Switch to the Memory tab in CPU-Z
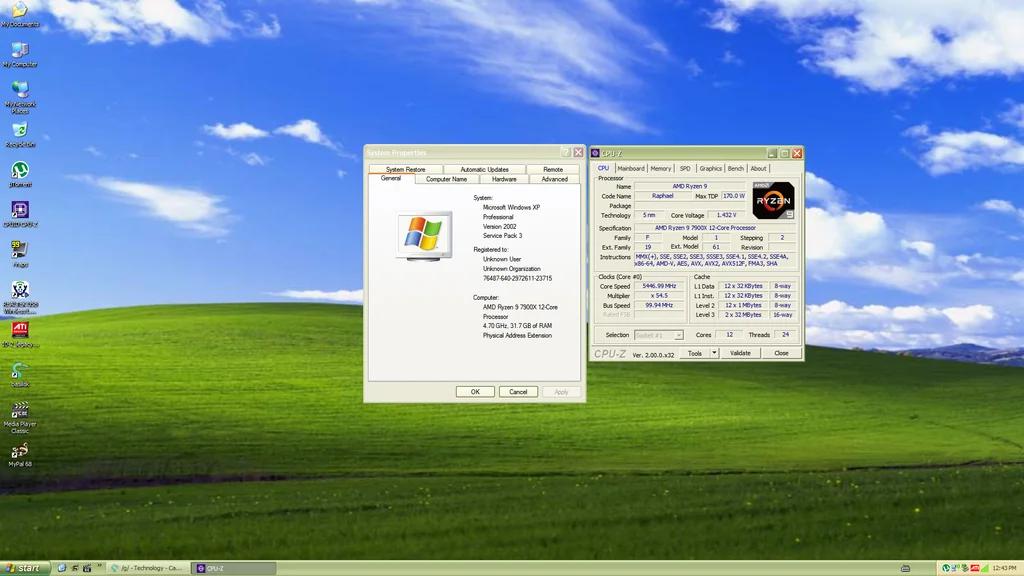This screenshot has width=1024, height=576. 660,168
